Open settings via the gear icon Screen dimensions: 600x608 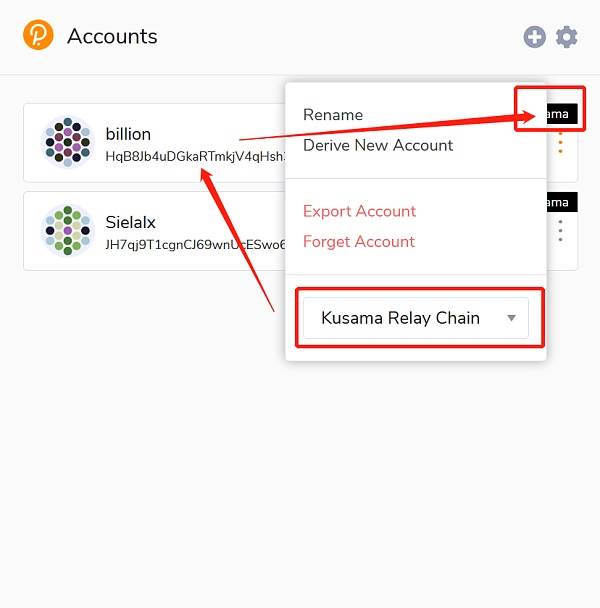point(566,37)
